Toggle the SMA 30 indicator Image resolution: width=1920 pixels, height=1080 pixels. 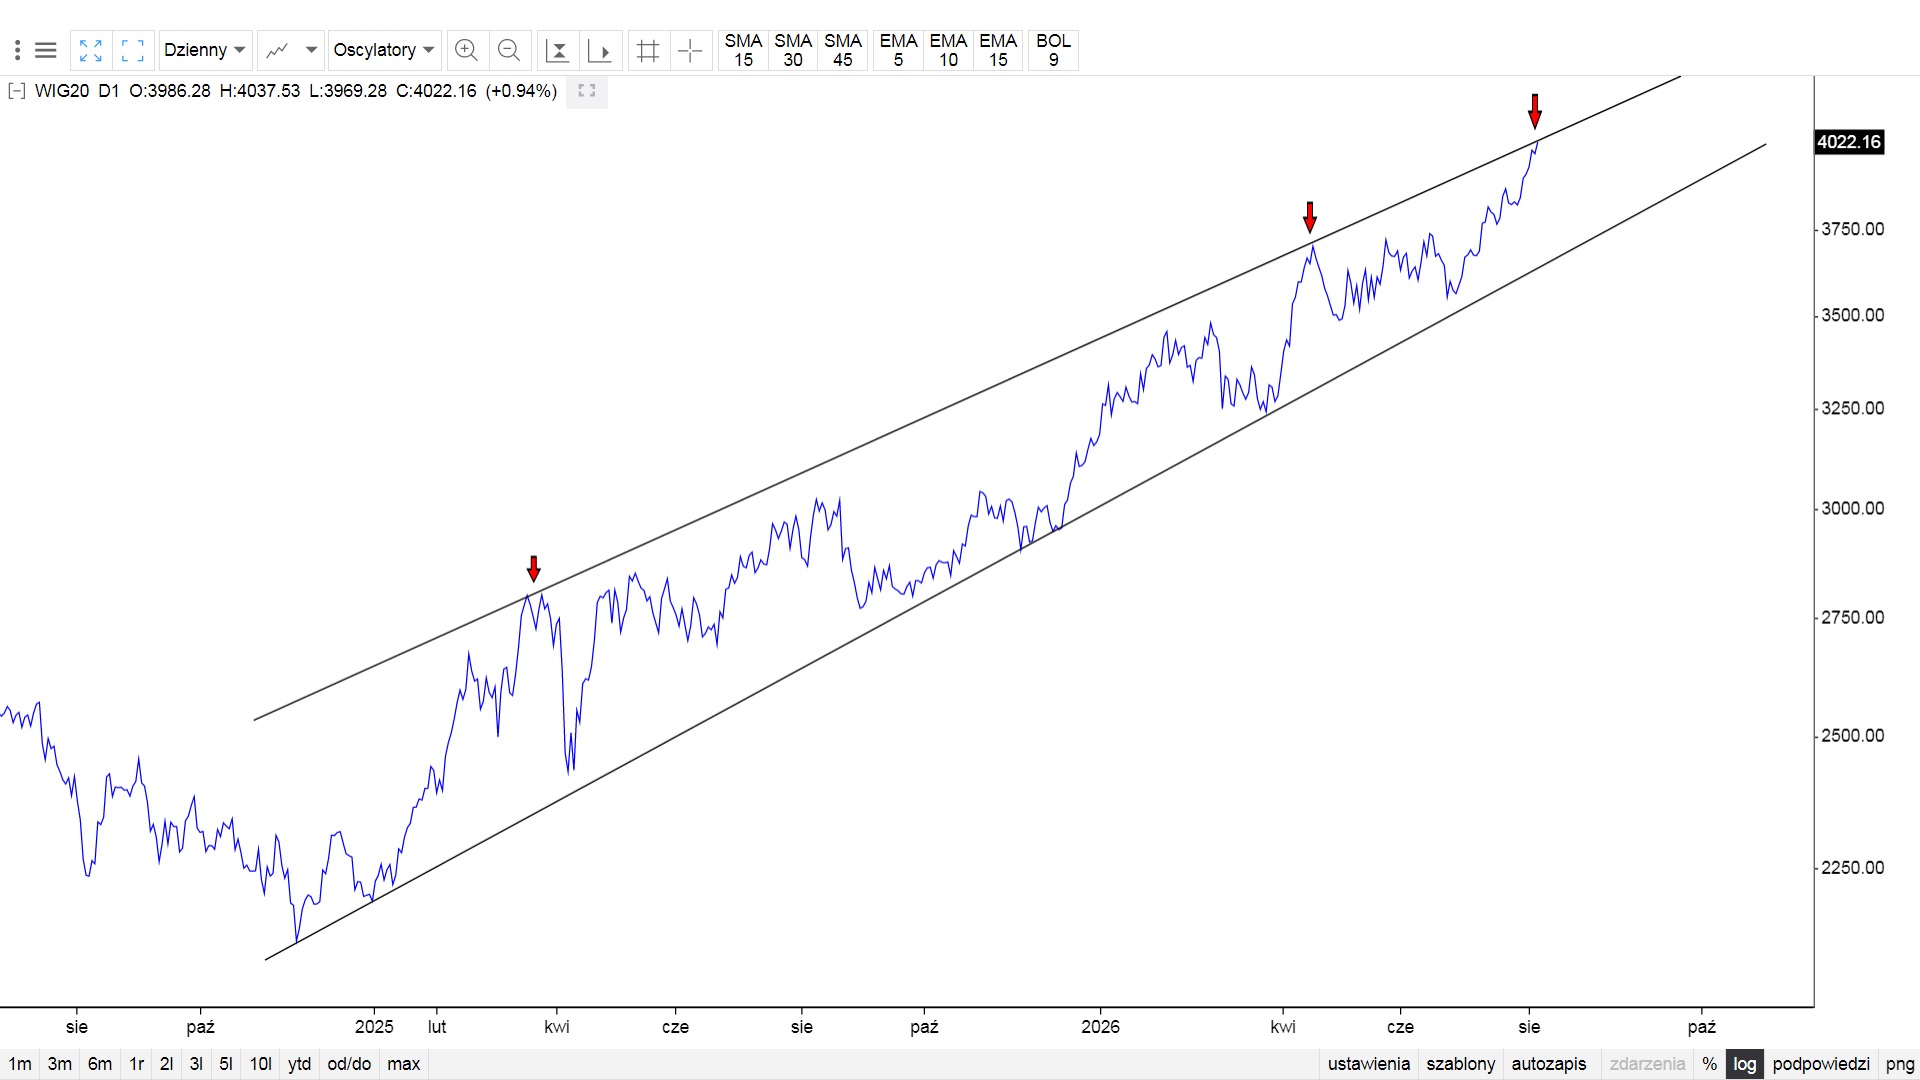pos(793,50)
